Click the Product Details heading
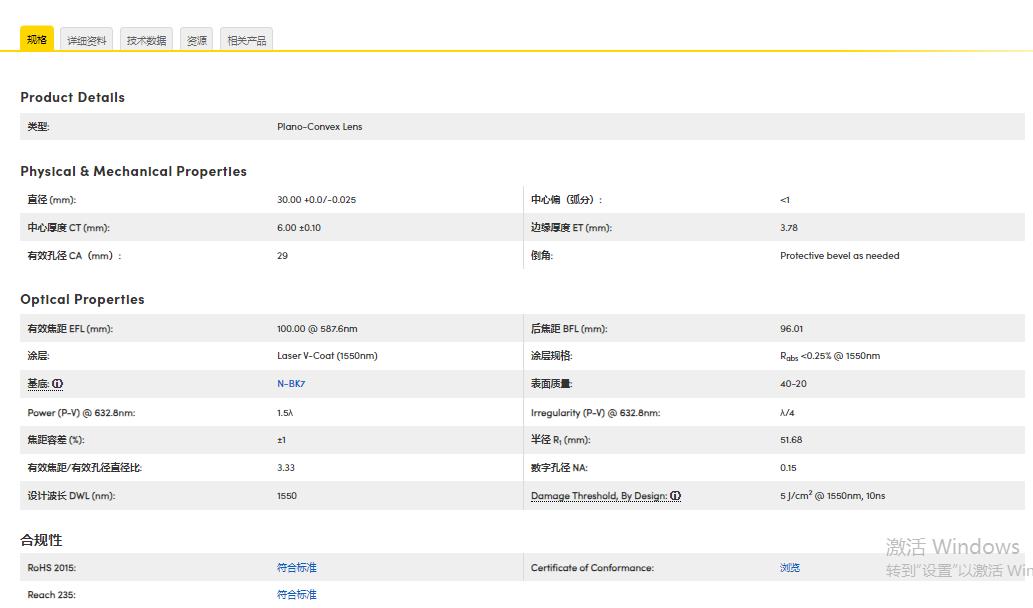This screenshot has width=1033, height=608. (x=72, y=97)
